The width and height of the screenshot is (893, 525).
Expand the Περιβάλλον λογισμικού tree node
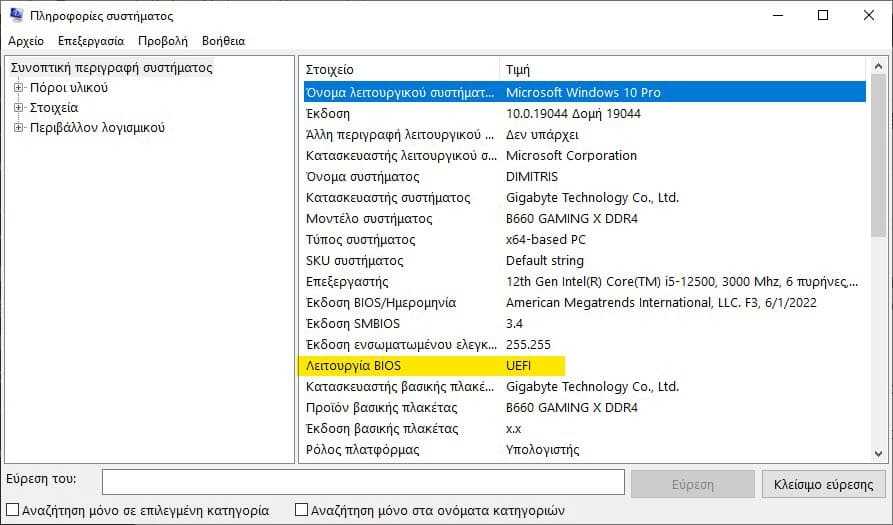[19, 128]
